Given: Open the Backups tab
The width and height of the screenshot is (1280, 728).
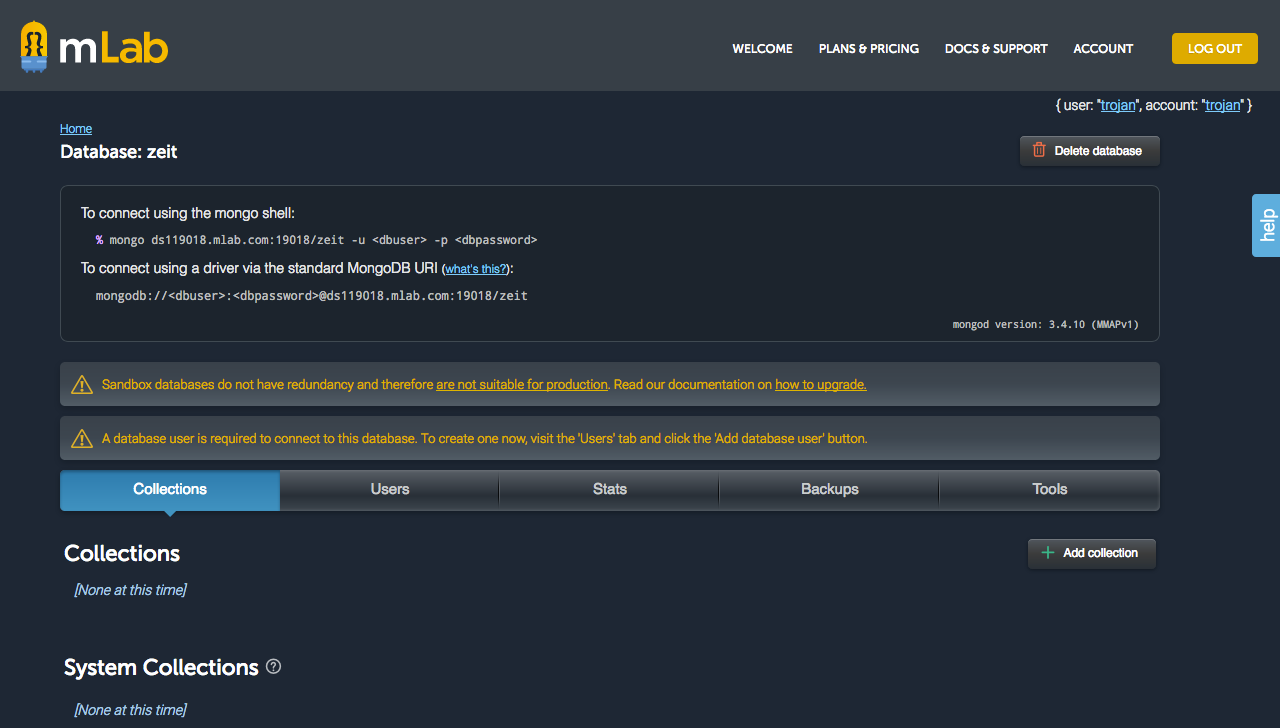Looking at the screenshot, I should [x=830, y=490].
